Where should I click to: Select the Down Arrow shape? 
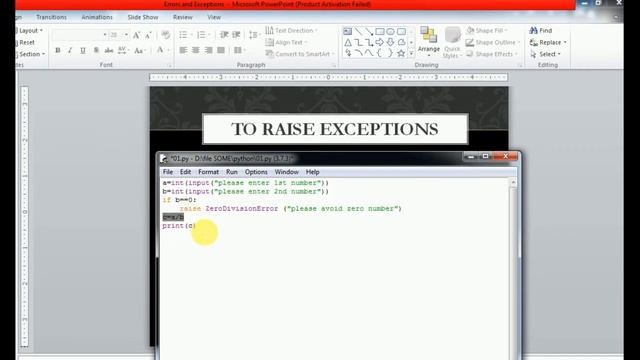390,42
